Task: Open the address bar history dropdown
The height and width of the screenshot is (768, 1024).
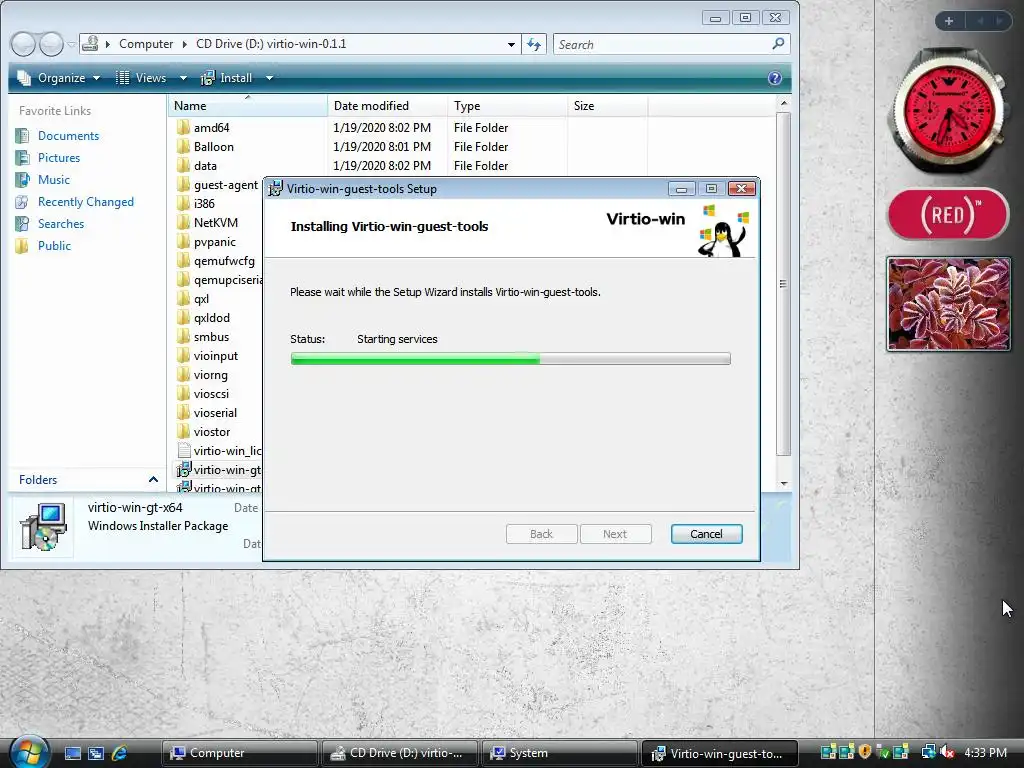Action: click(x=511, y=44)
